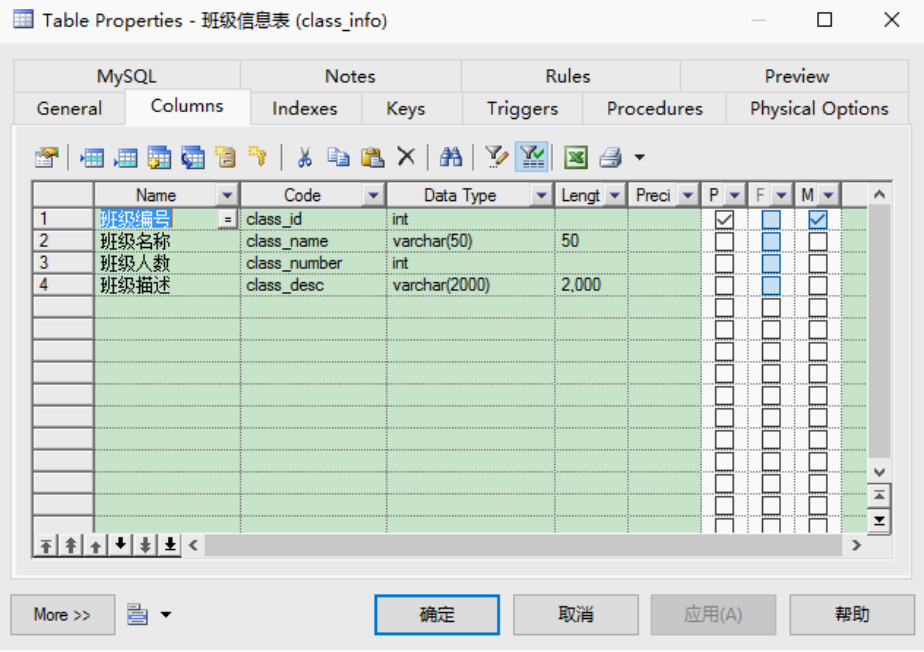Switch to the Indexes tab
This screenshot has width=924, height=652.
pyautogui.click(x=305, y=108)
